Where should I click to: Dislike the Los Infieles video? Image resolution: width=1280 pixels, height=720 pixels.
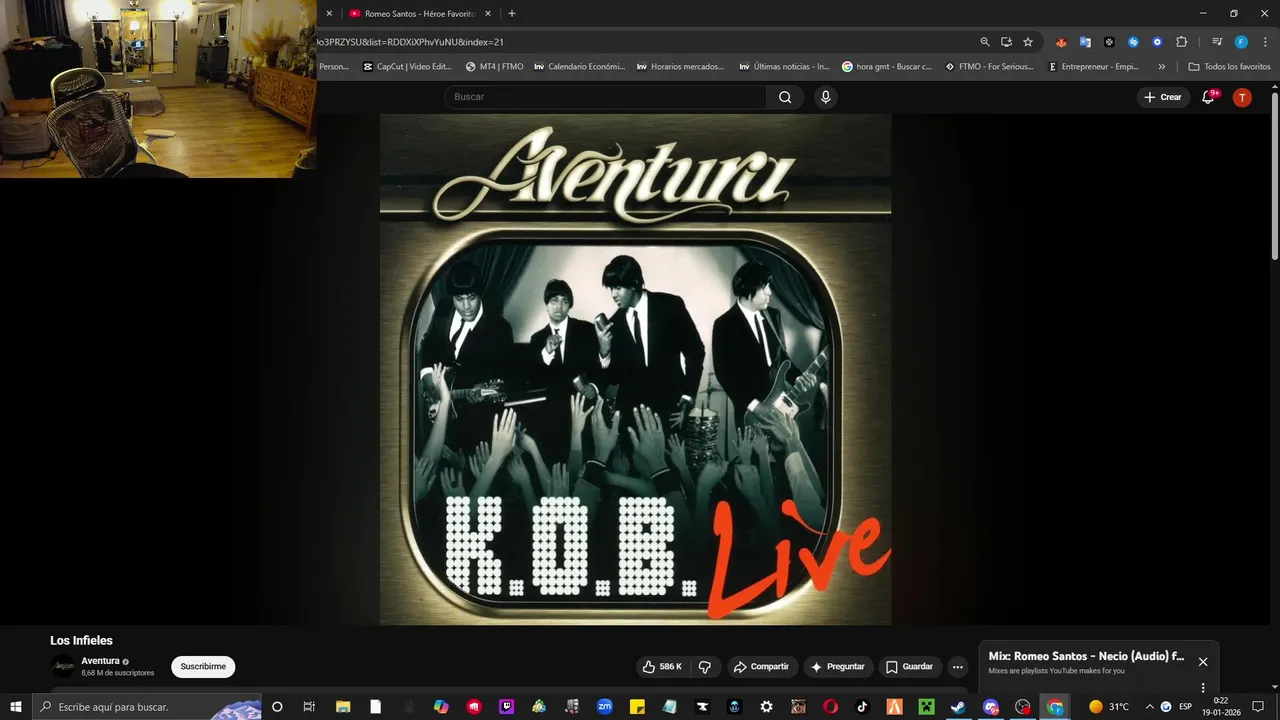[x=704, y=667]
